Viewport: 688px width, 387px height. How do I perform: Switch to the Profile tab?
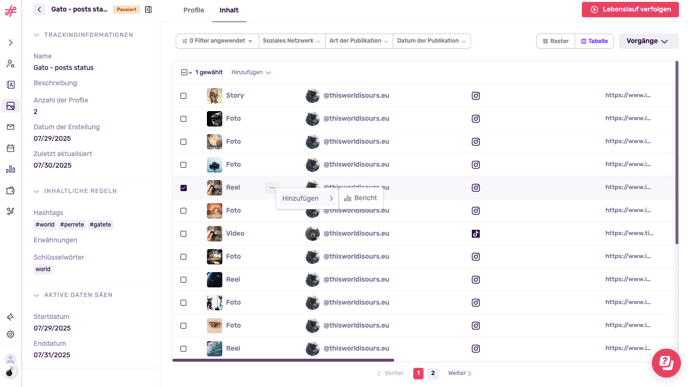194,10
